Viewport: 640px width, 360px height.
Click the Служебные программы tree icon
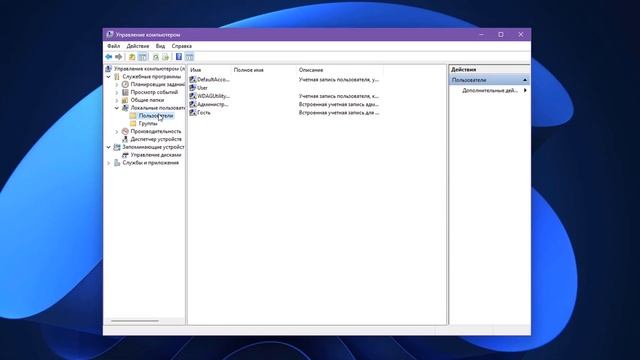pos(117,77)
